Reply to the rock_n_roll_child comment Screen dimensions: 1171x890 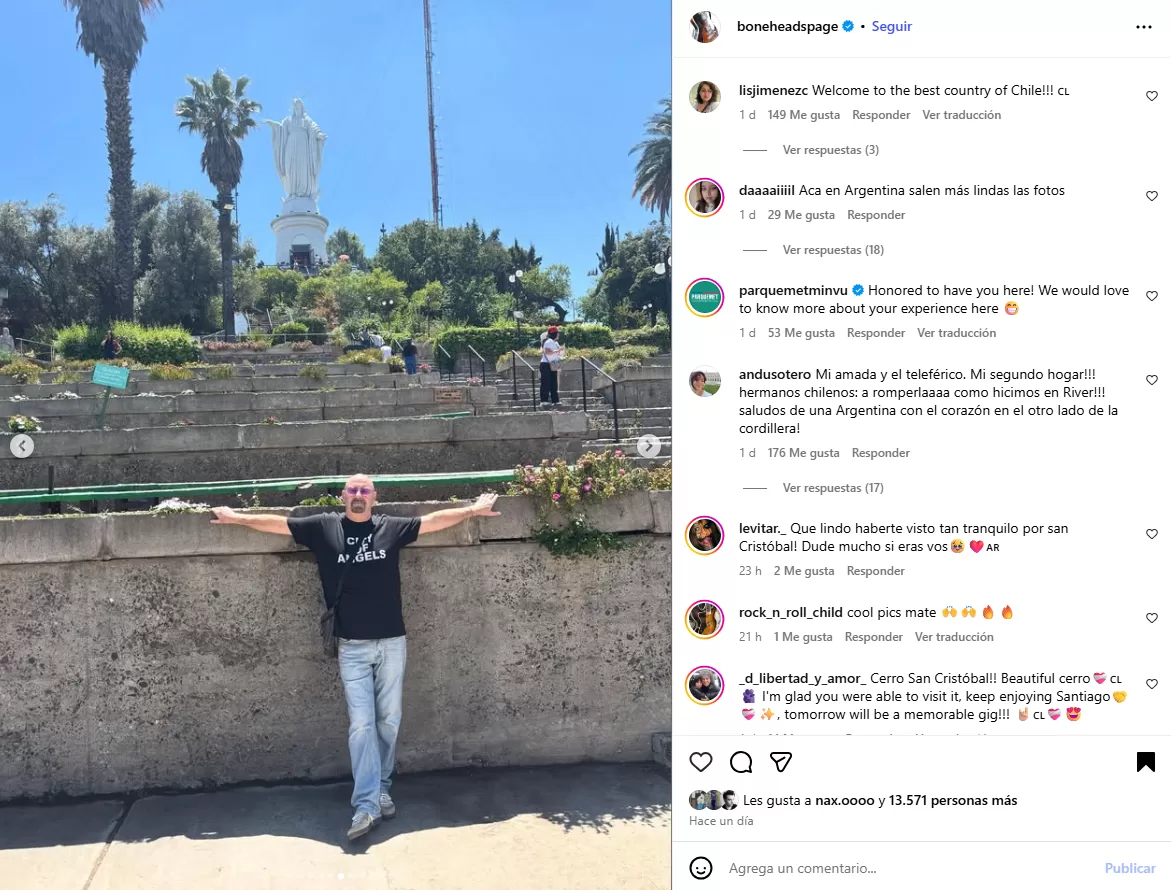874,637
